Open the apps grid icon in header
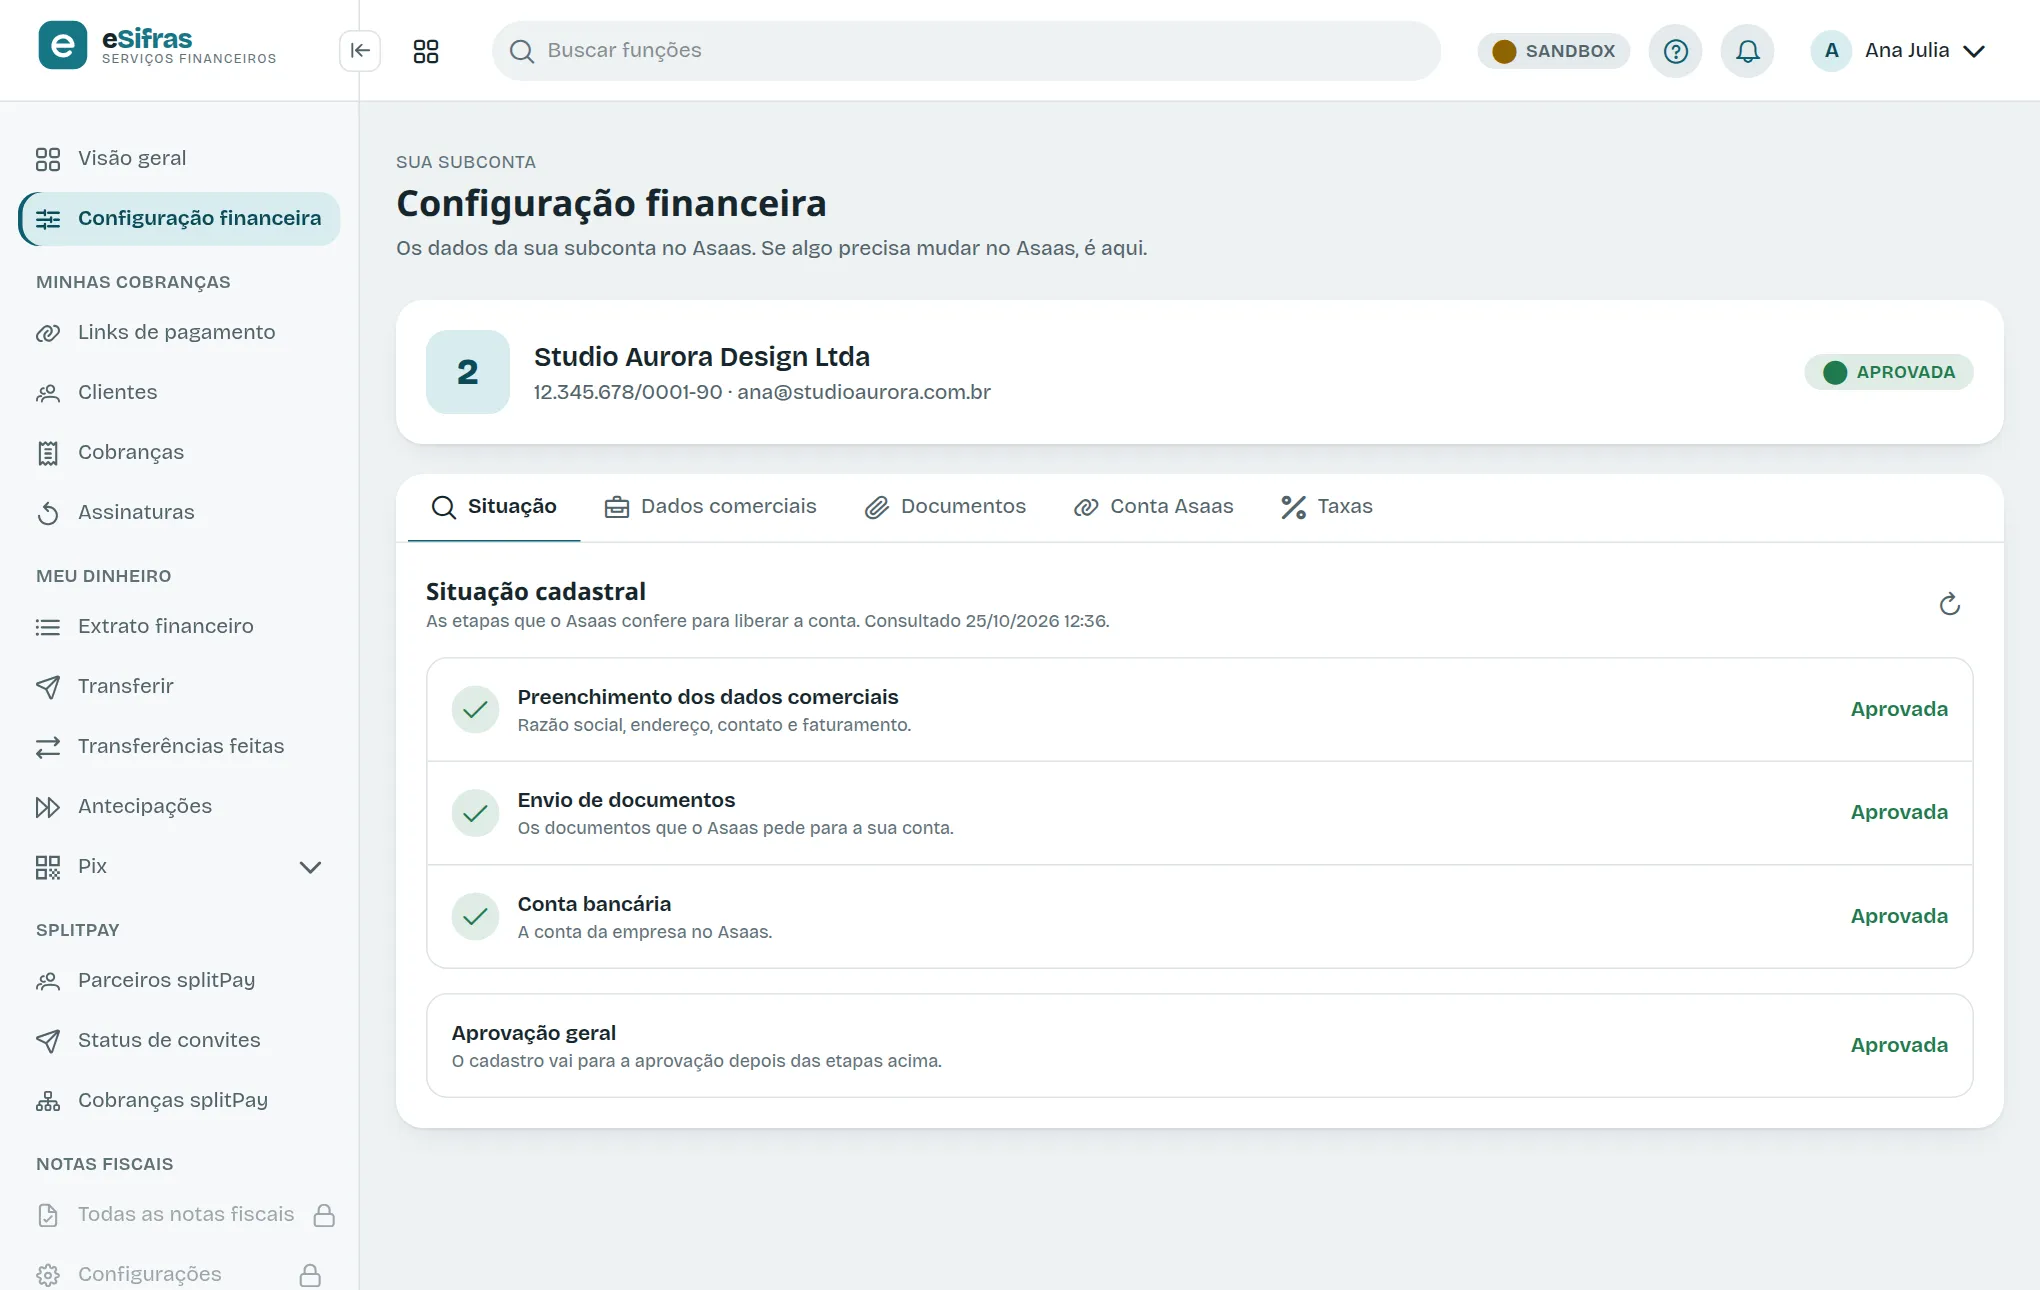Screen dimensions: 2040x1290 pos(426,51)
